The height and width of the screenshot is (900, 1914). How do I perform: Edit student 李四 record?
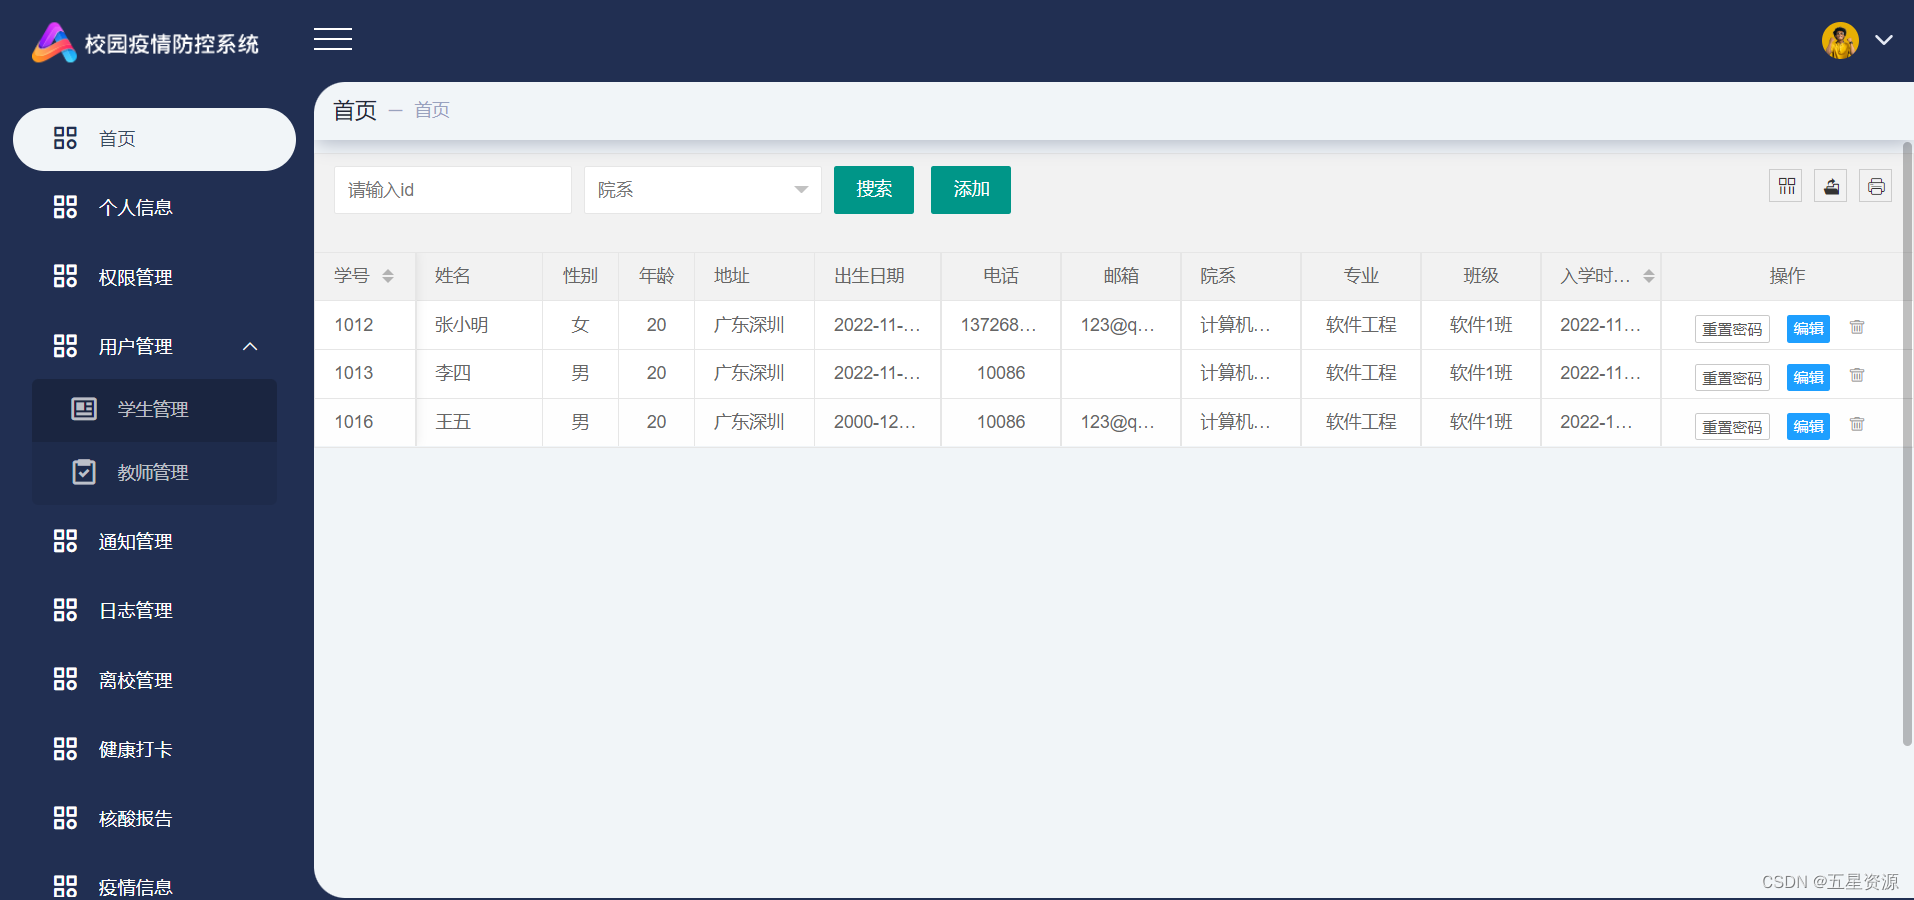(x=1808, y=378)
